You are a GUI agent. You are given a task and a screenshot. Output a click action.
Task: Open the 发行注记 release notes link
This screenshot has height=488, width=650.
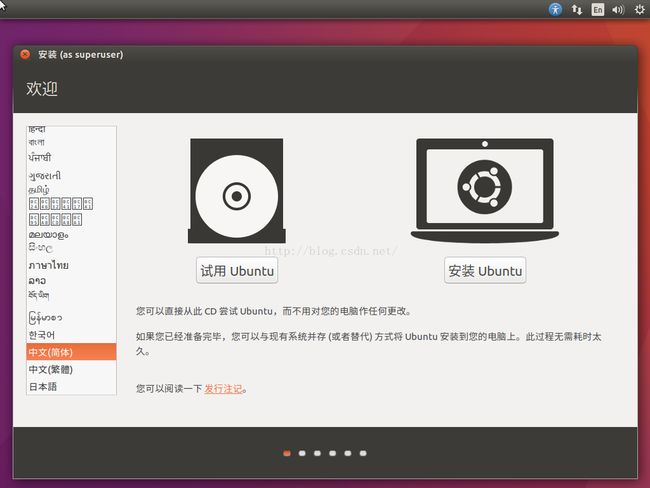(223, 388)
